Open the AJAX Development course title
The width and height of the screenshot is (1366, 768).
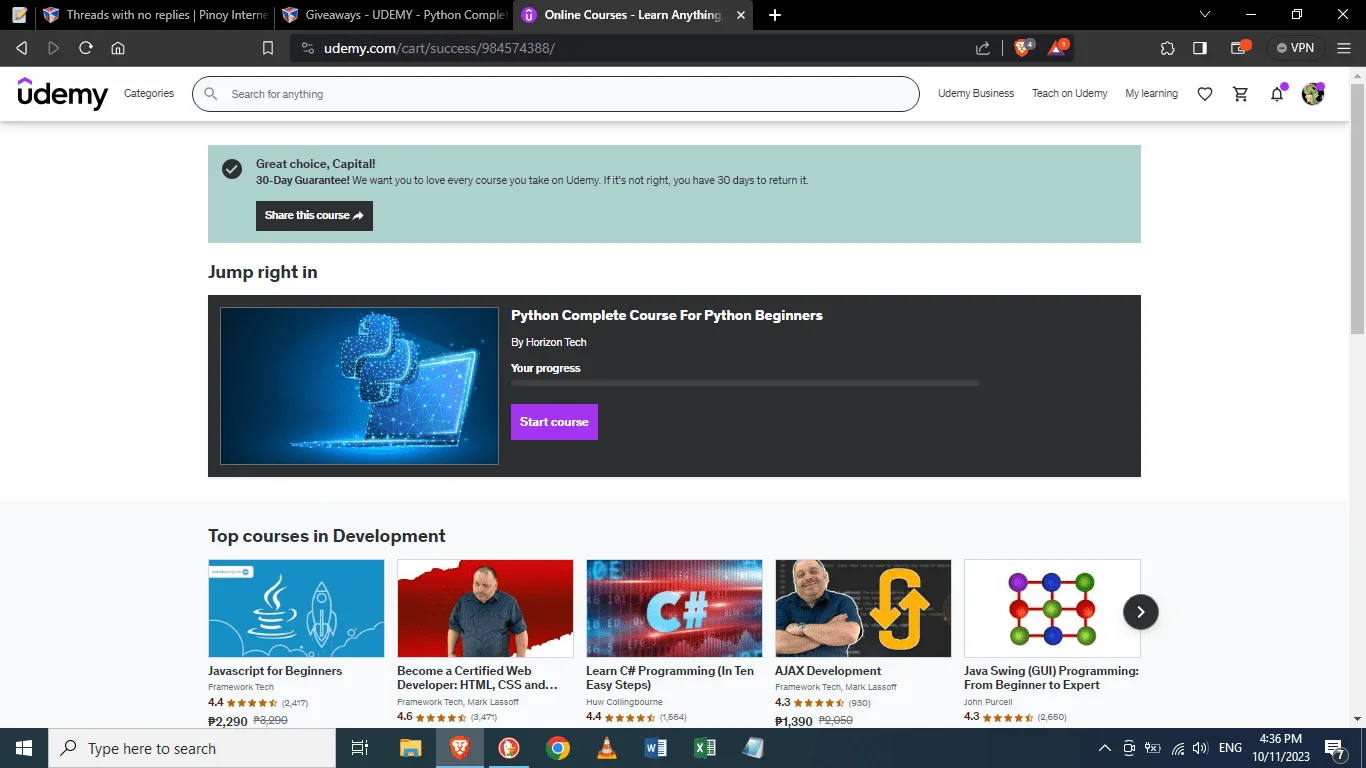(x=828, y=671)
